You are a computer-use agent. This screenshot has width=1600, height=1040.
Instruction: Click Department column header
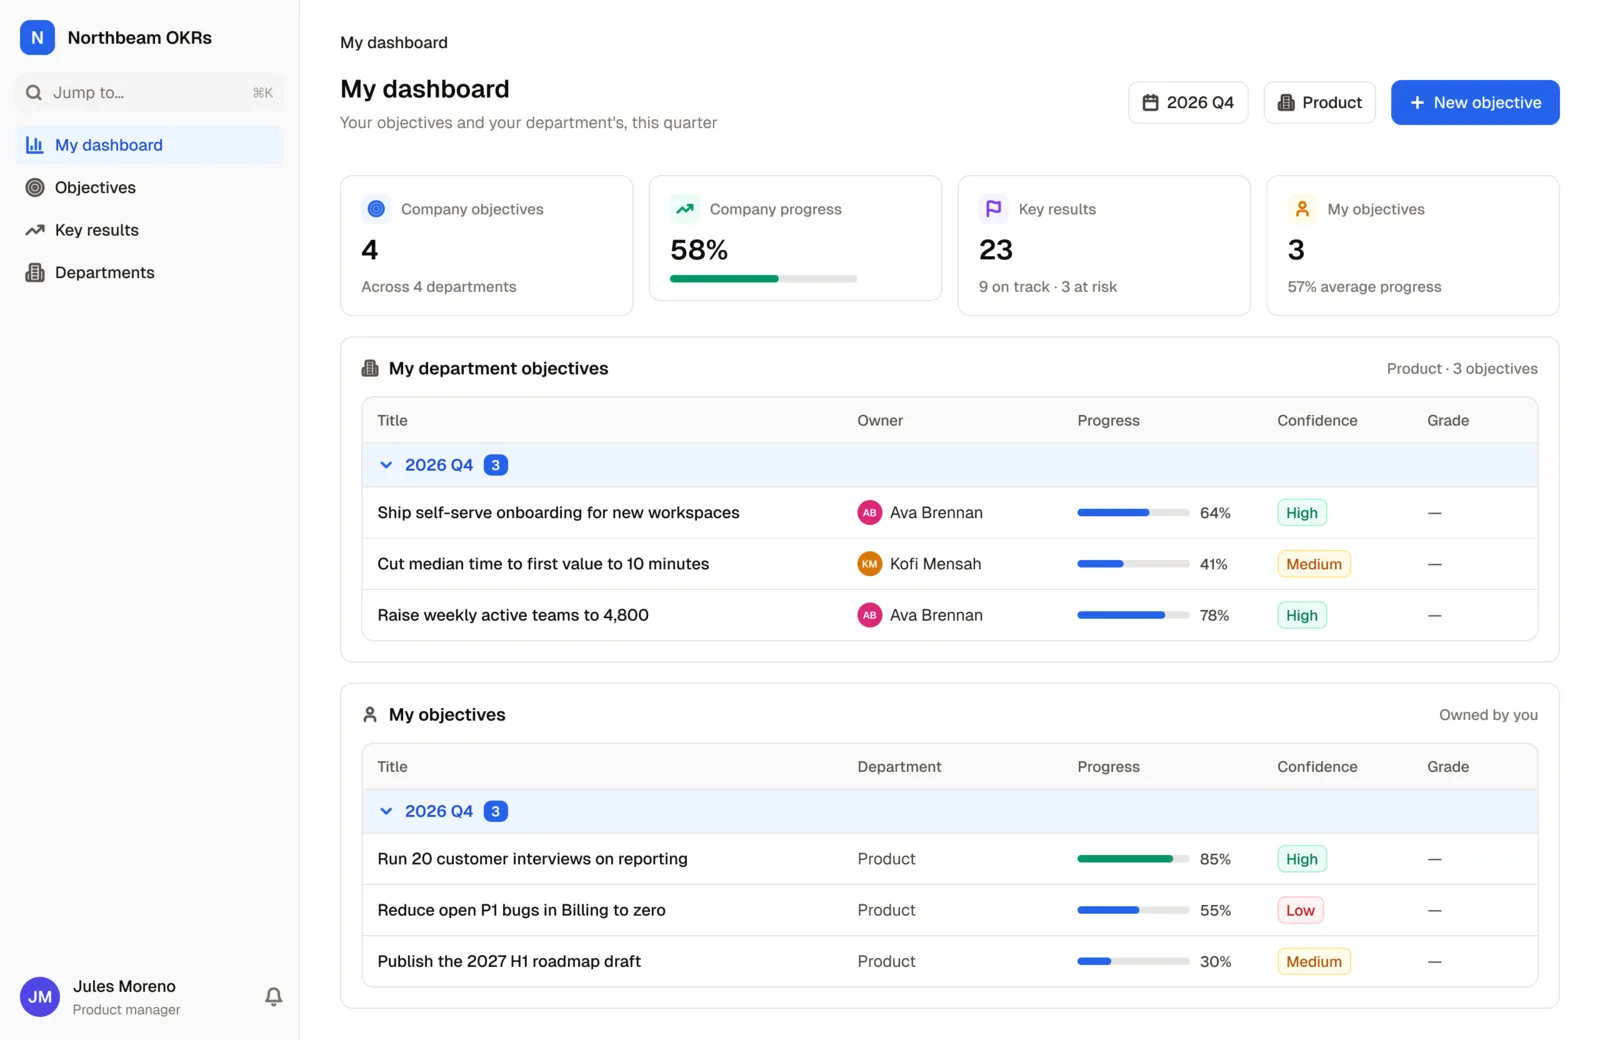coord(899,767)
